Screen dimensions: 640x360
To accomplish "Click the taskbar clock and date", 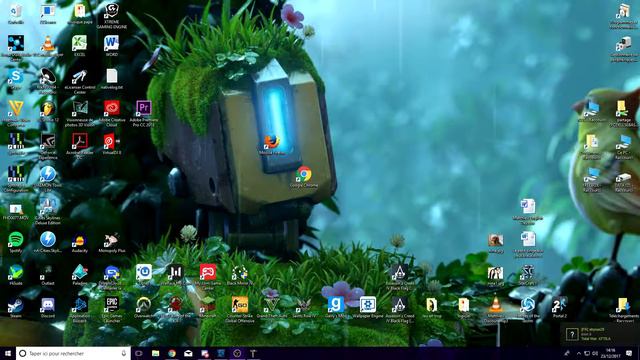I will coord(611,353).
